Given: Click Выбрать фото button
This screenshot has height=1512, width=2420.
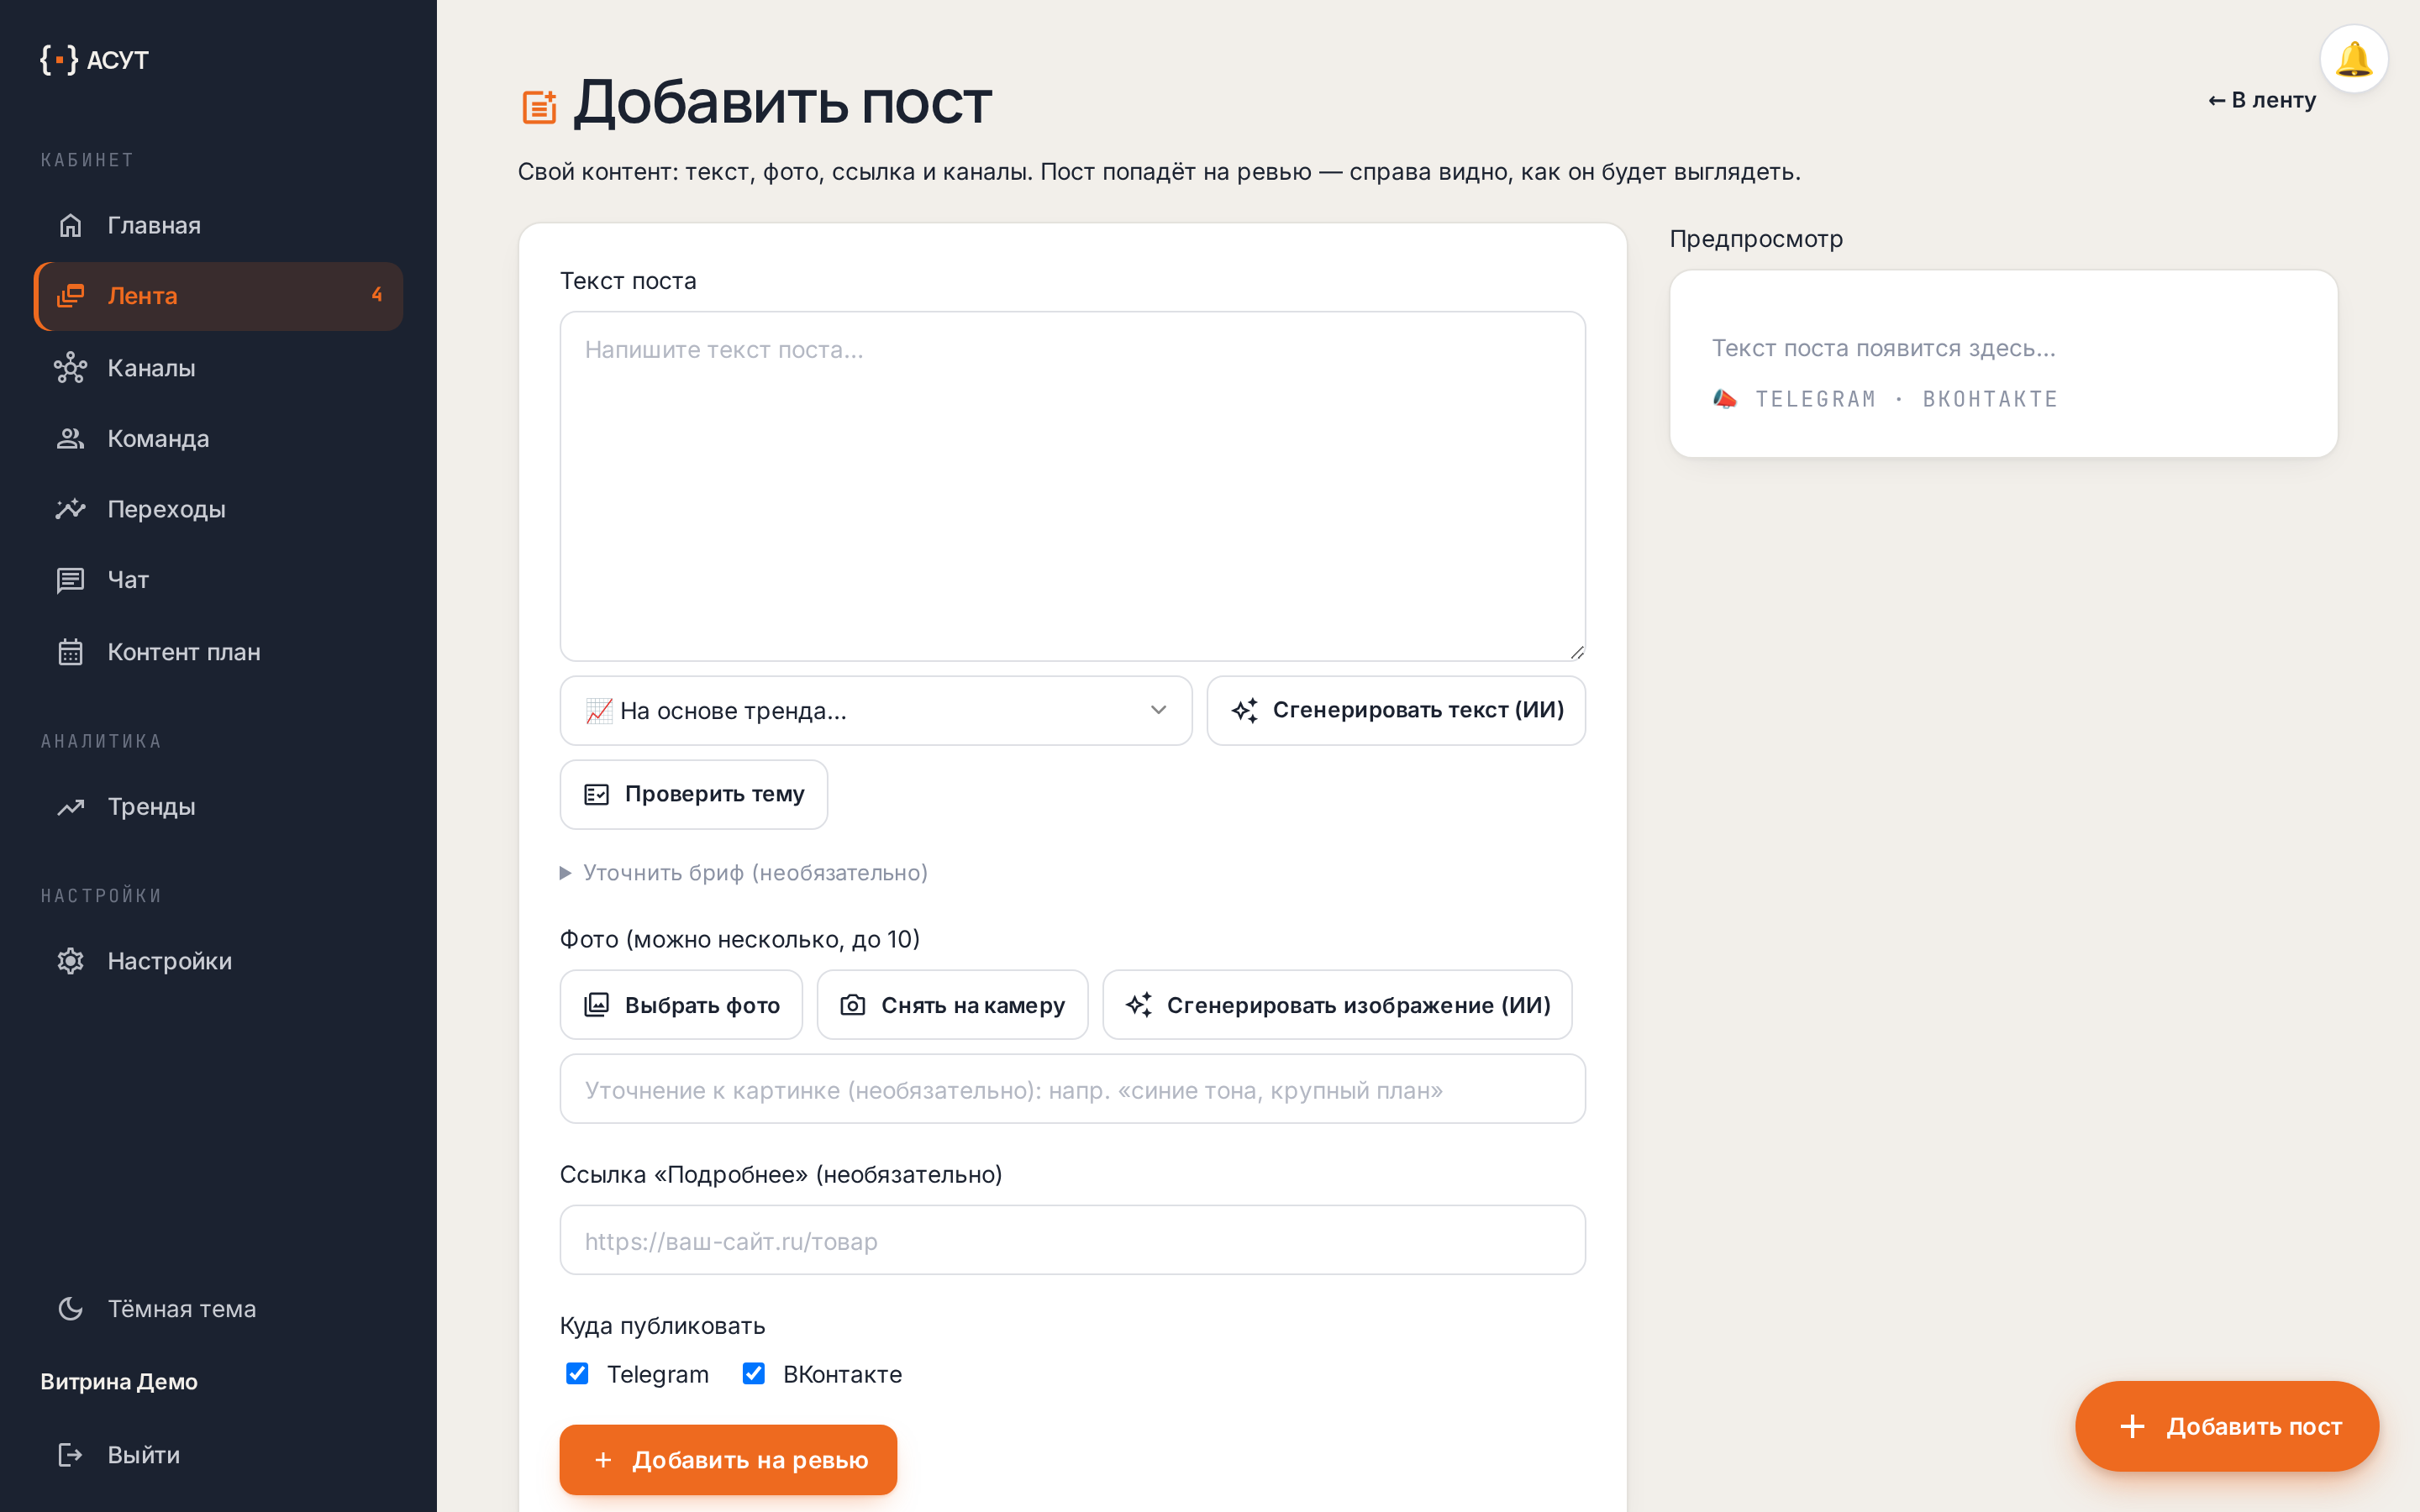Looking at the screenshot, I should (x=681, y=1004).
